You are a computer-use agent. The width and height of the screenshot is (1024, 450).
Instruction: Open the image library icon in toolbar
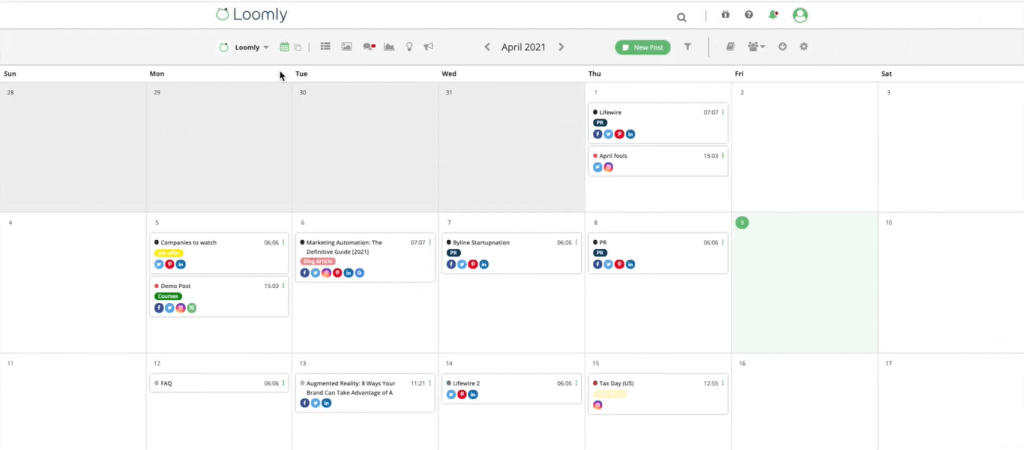[347, 47]
